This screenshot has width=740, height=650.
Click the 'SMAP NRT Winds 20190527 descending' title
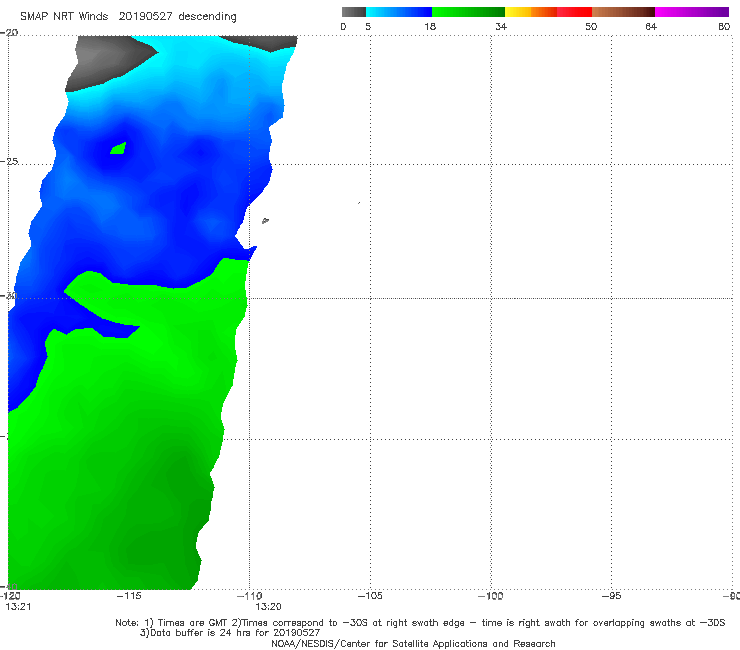click(x=128, y=16)
